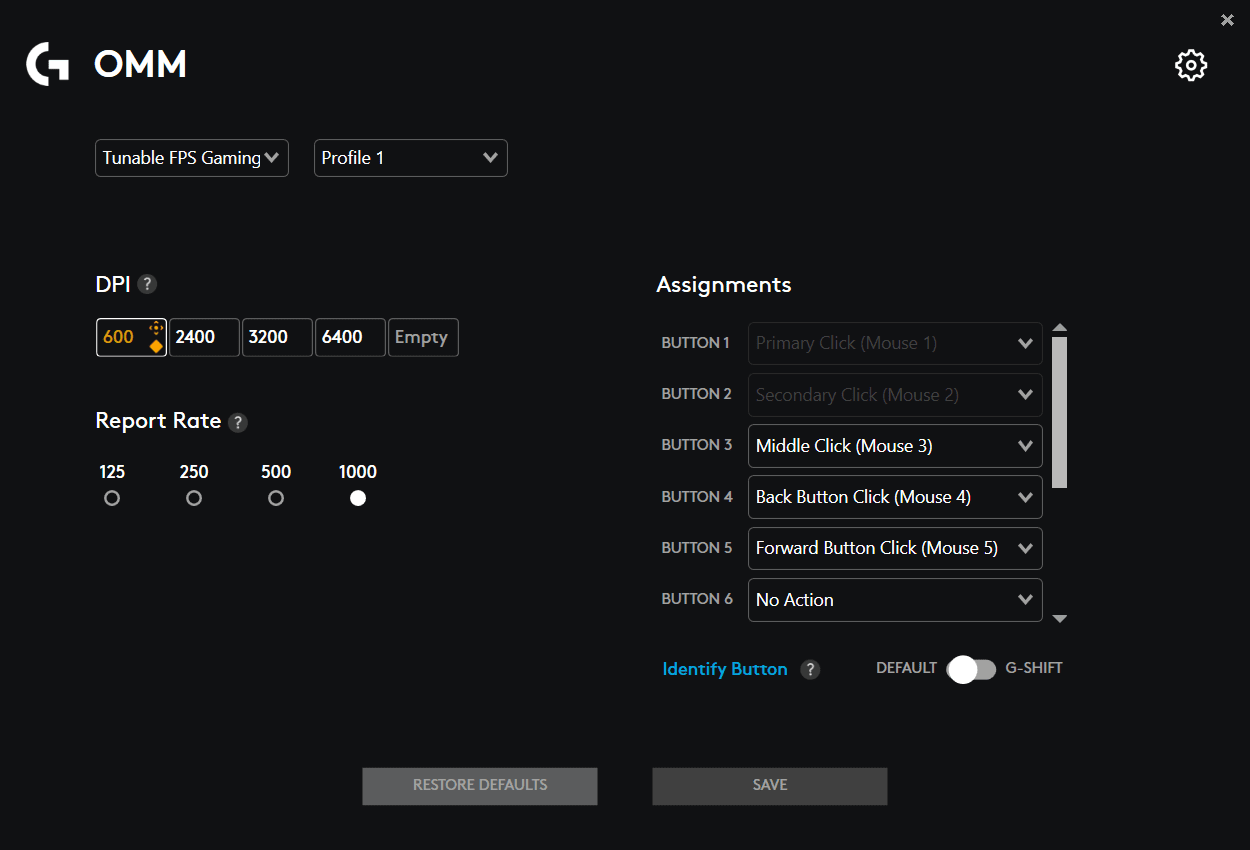Click the 125 report rate label
This screenshot has height=850, width=1250.
(112, 472)
